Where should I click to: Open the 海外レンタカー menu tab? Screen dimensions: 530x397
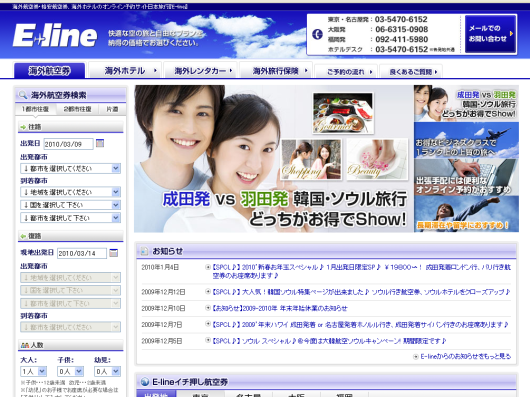tap(200, 71)
